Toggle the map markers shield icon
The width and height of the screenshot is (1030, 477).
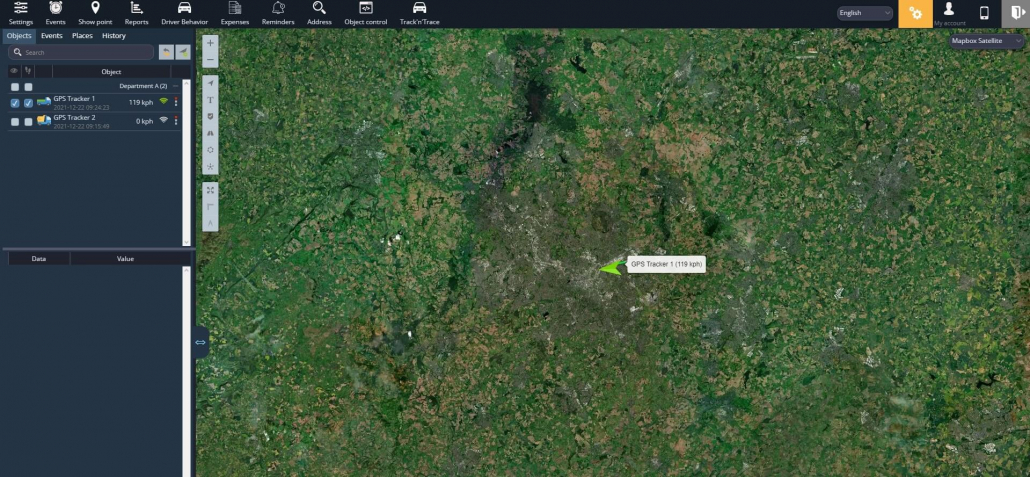coord(210,116)
